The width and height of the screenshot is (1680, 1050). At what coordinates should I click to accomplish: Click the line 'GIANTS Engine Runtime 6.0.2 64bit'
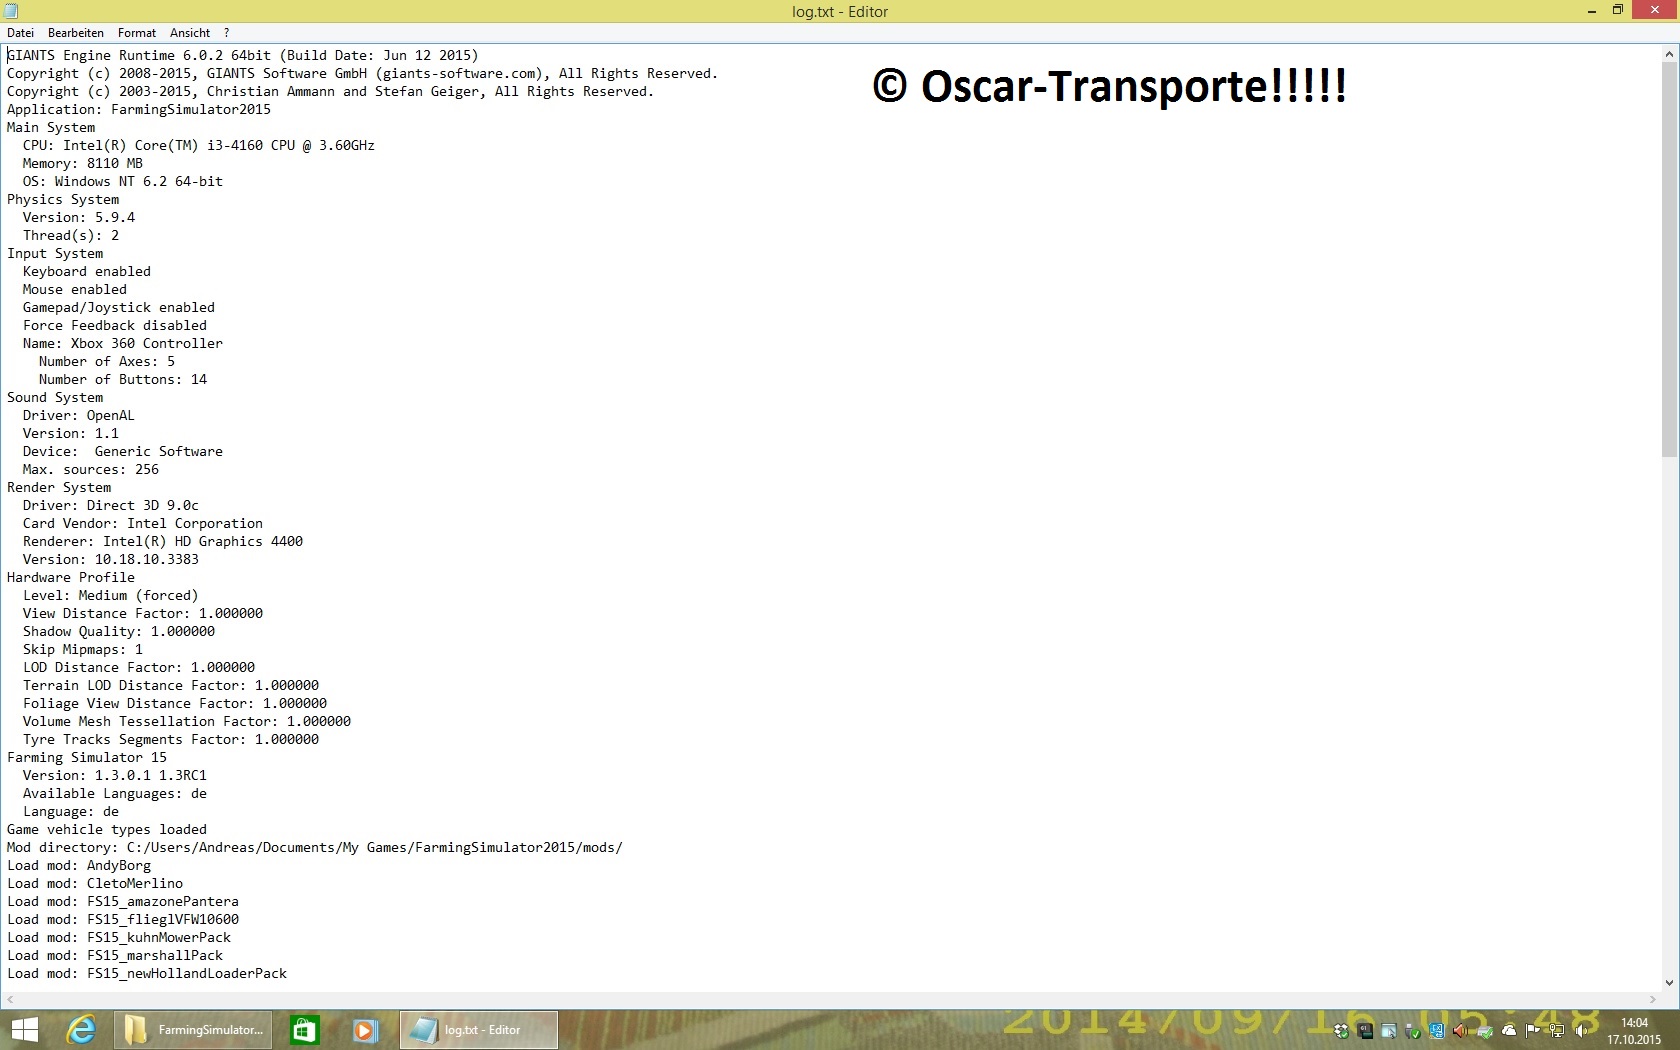click(x=243, y=56)
